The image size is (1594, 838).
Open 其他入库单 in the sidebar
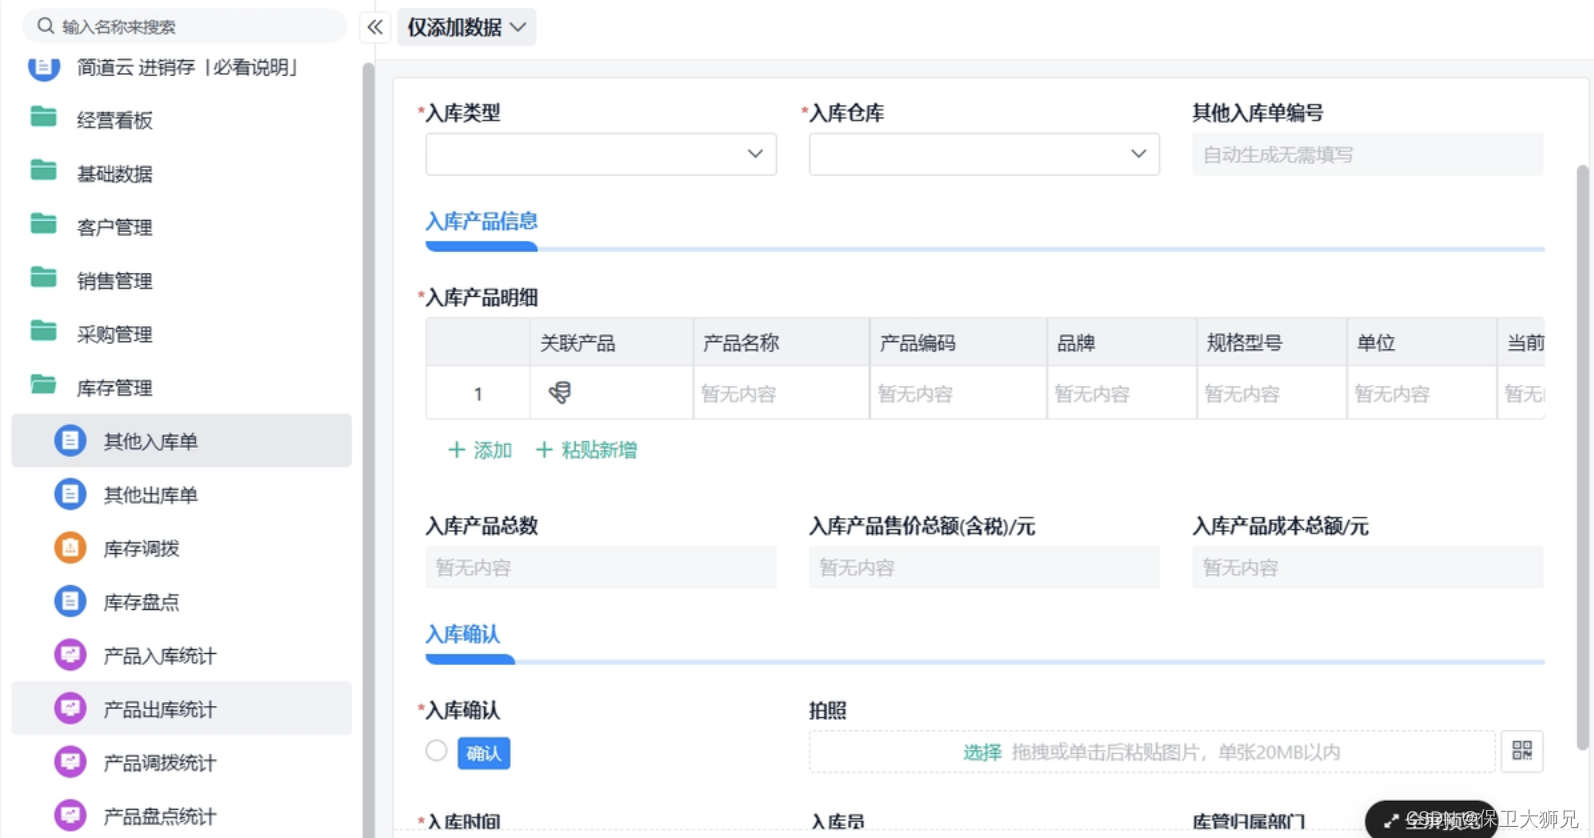click(181, 440)
